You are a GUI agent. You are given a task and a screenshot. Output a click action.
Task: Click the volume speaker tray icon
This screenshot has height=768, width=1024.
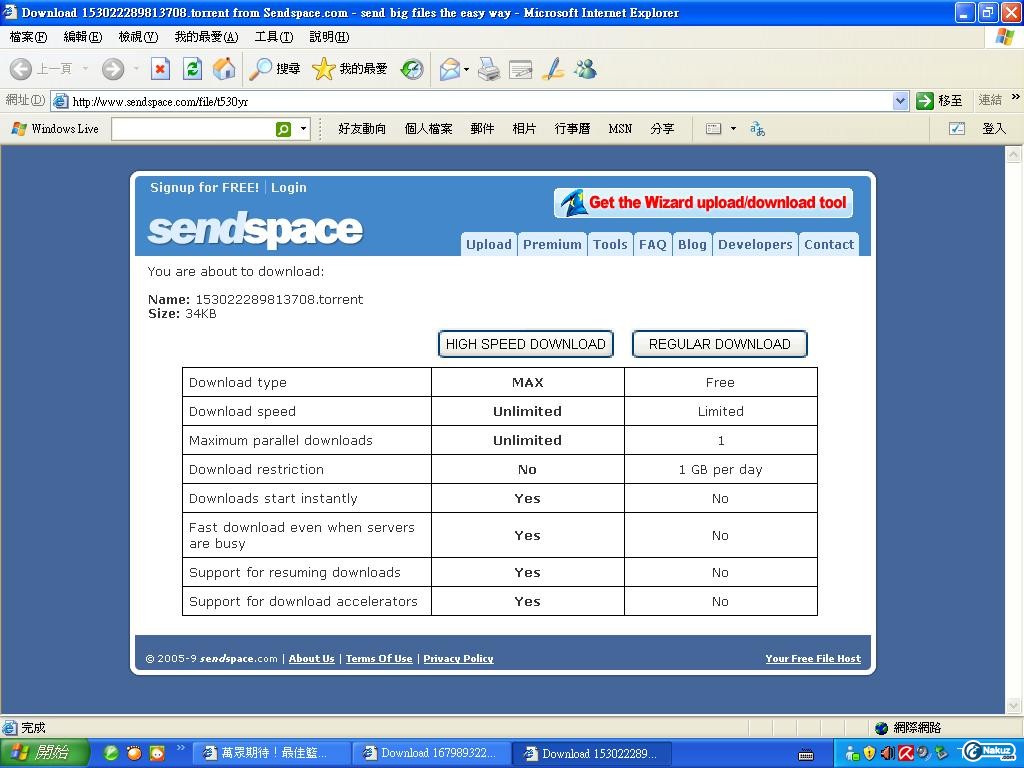pos(887,753)
